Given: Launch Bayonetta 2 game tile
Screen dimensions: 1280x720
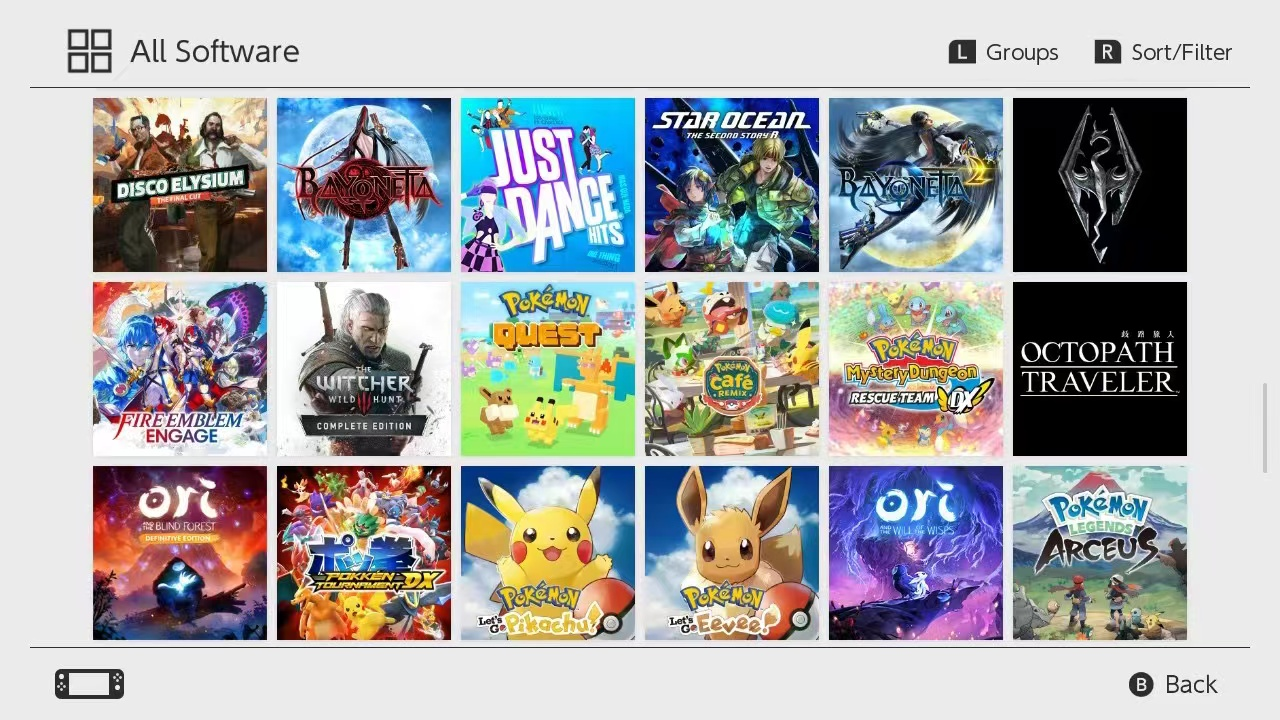Looking at the screenshot, I should pos(916,185).
